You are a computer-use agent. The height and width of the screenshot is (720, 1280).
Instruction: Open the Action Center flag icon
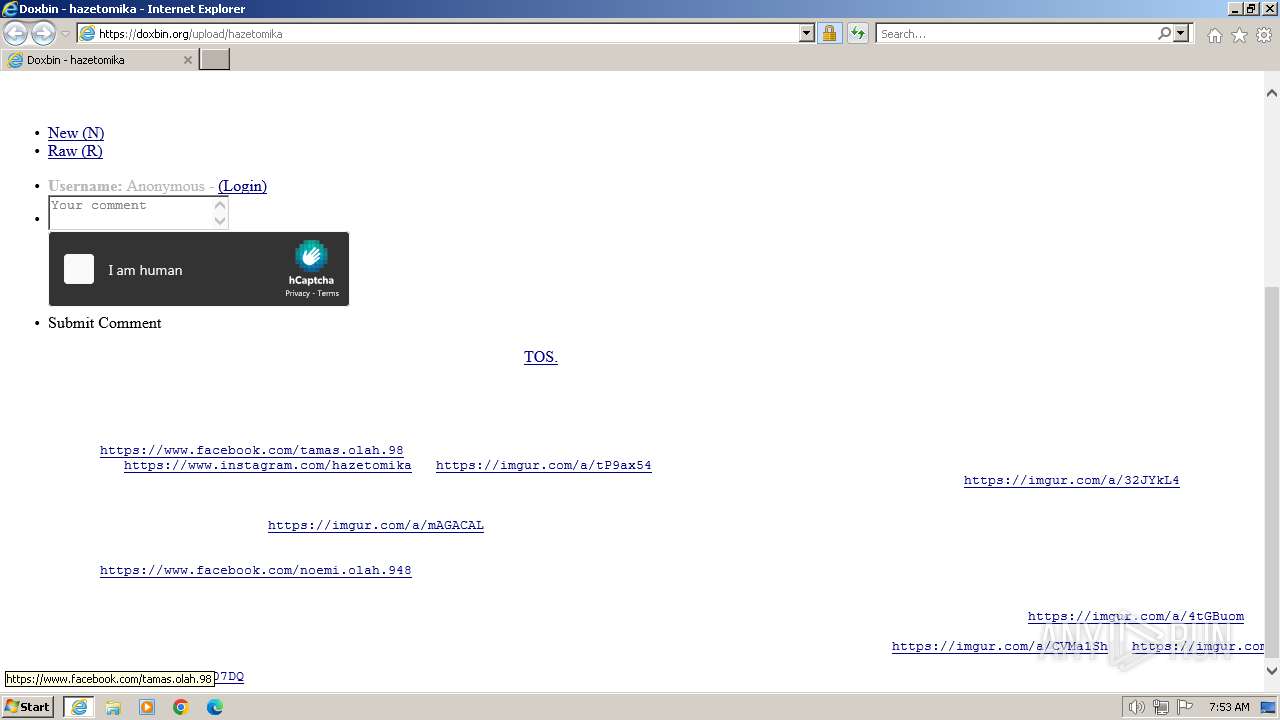pos(1184,707)
